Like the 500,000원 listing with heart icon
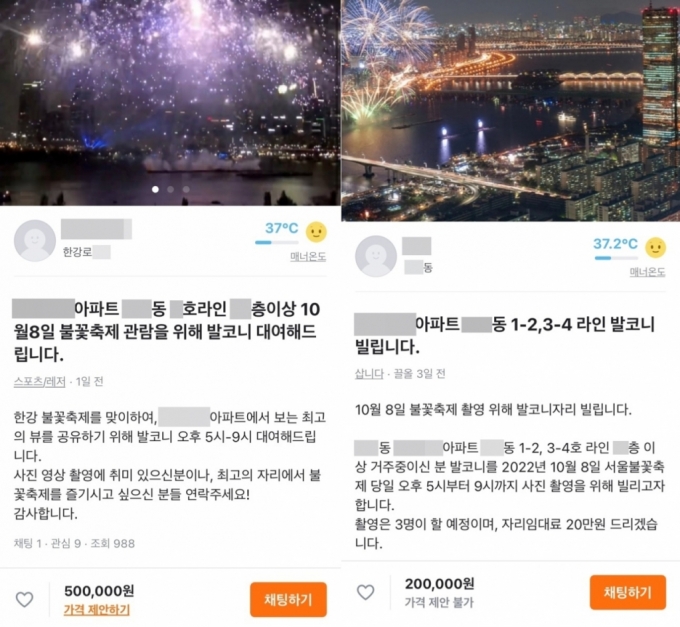Viewport: 680px width, 627px height. point(25,599)
